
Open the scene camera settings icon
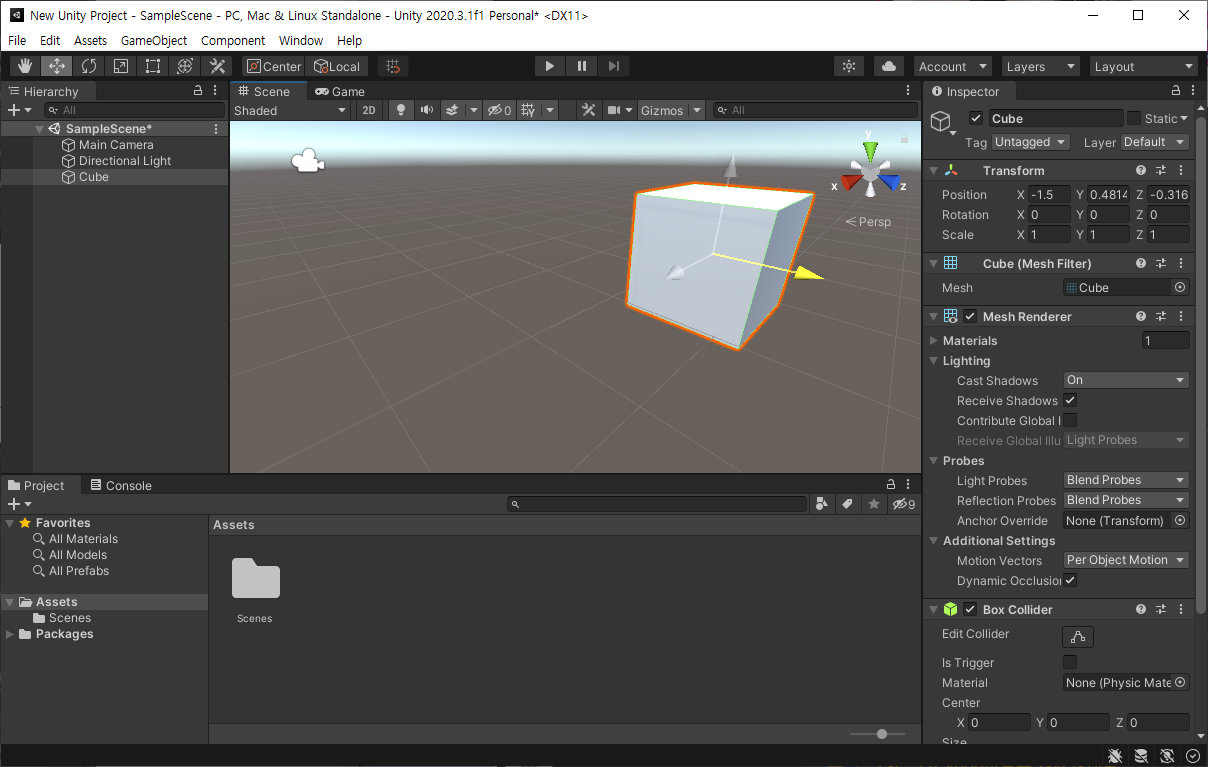click(614, 110)
